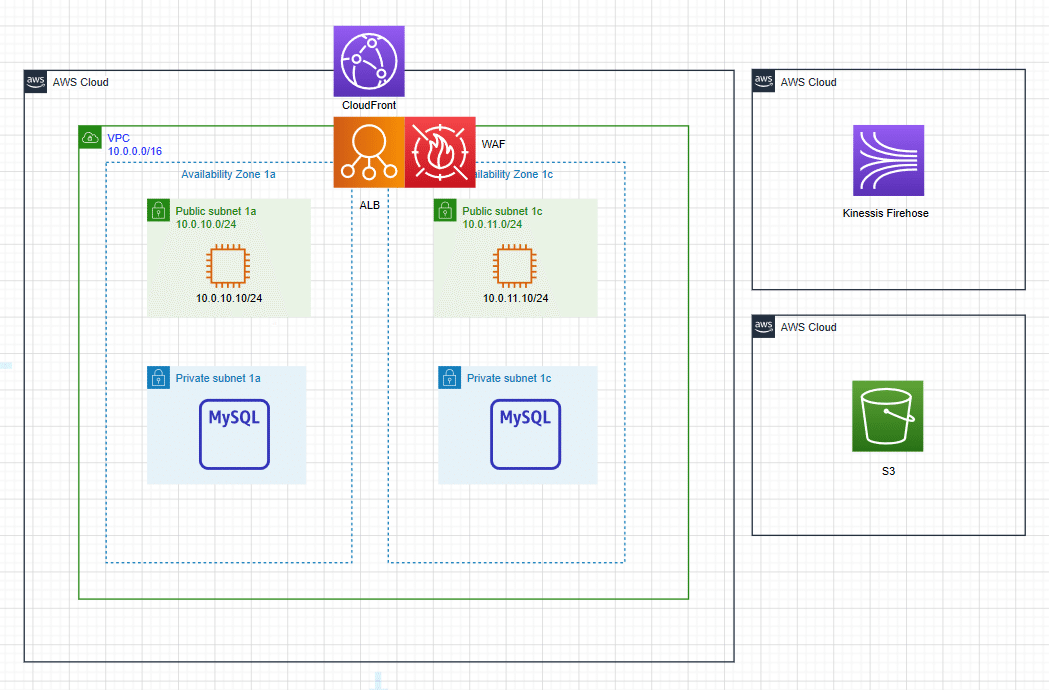
Task: Select the ALB text label
Action: (x=369, y=205)
